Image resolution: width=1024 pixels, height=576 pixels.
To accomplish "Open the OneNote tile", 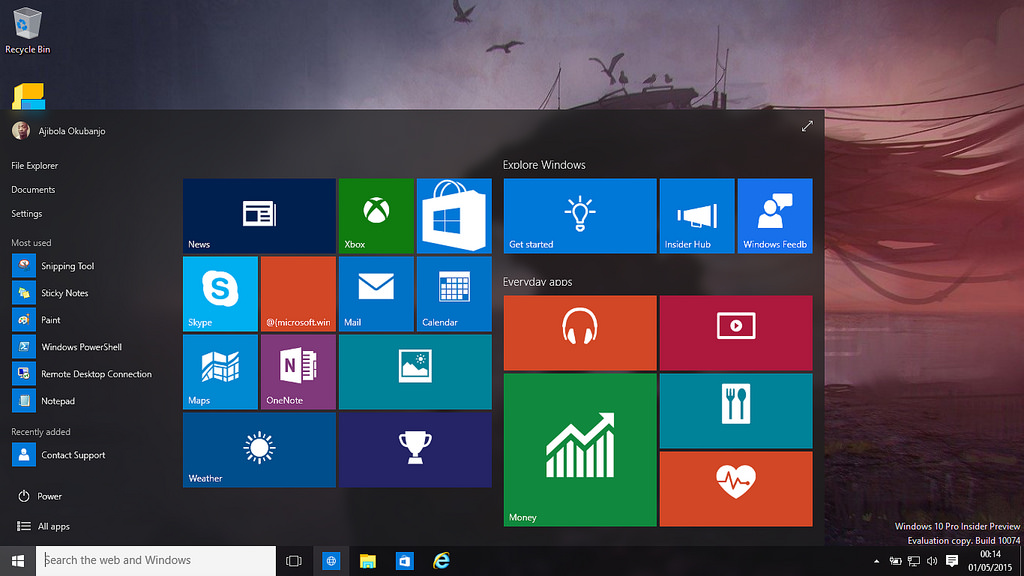I will pyautogui.click(x=298, y=372).
